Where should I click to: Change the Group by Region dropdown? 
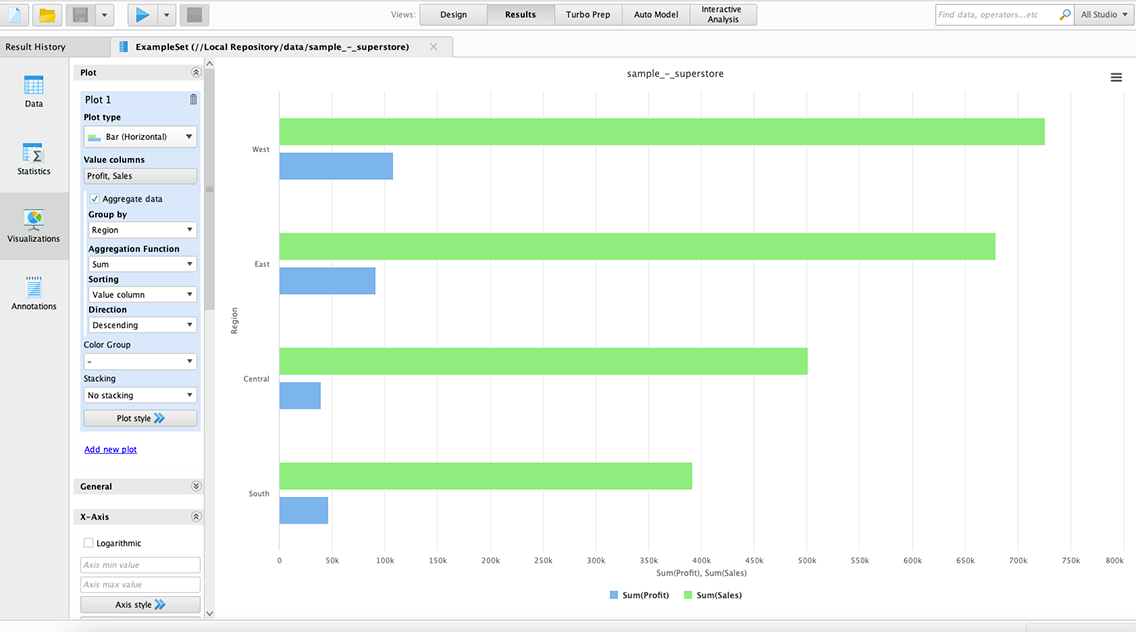[x=140, y=229]
